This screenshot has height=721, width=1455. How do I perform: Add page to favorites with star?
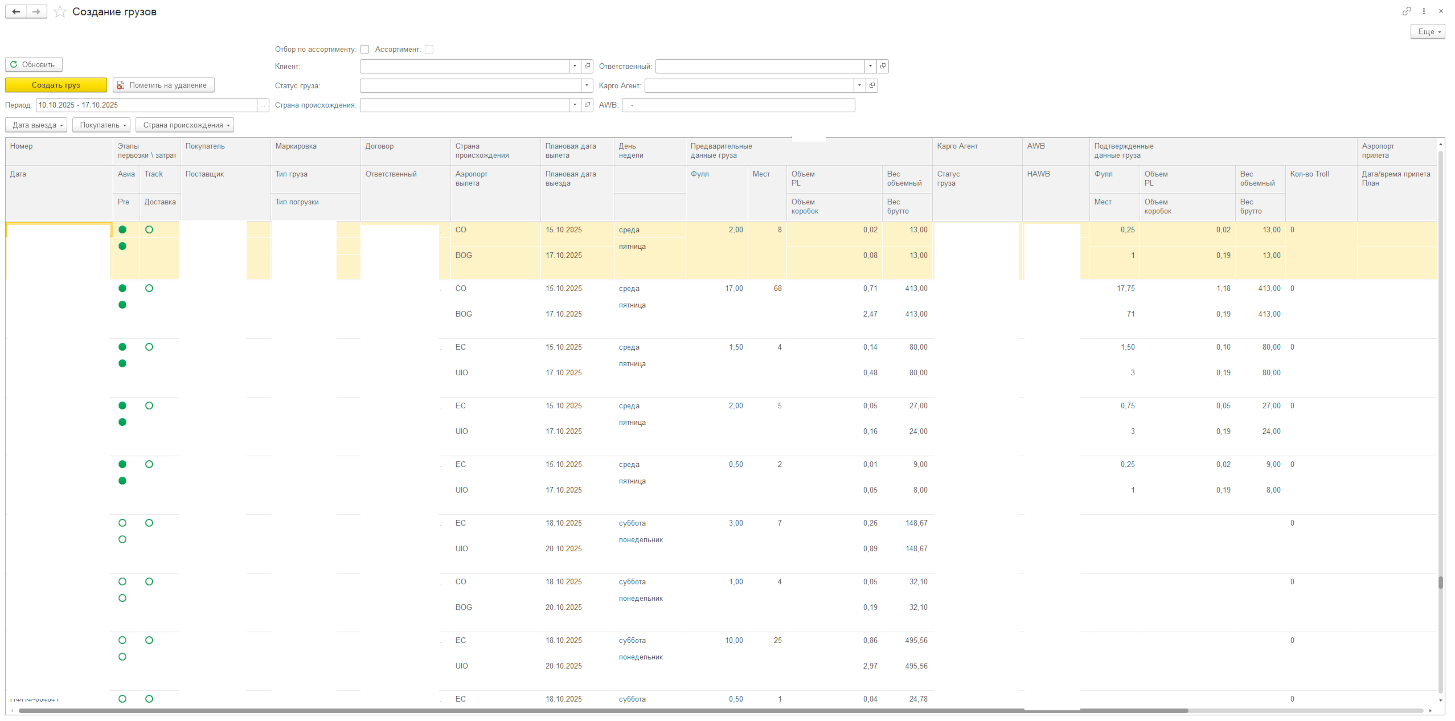pos(60,11)
